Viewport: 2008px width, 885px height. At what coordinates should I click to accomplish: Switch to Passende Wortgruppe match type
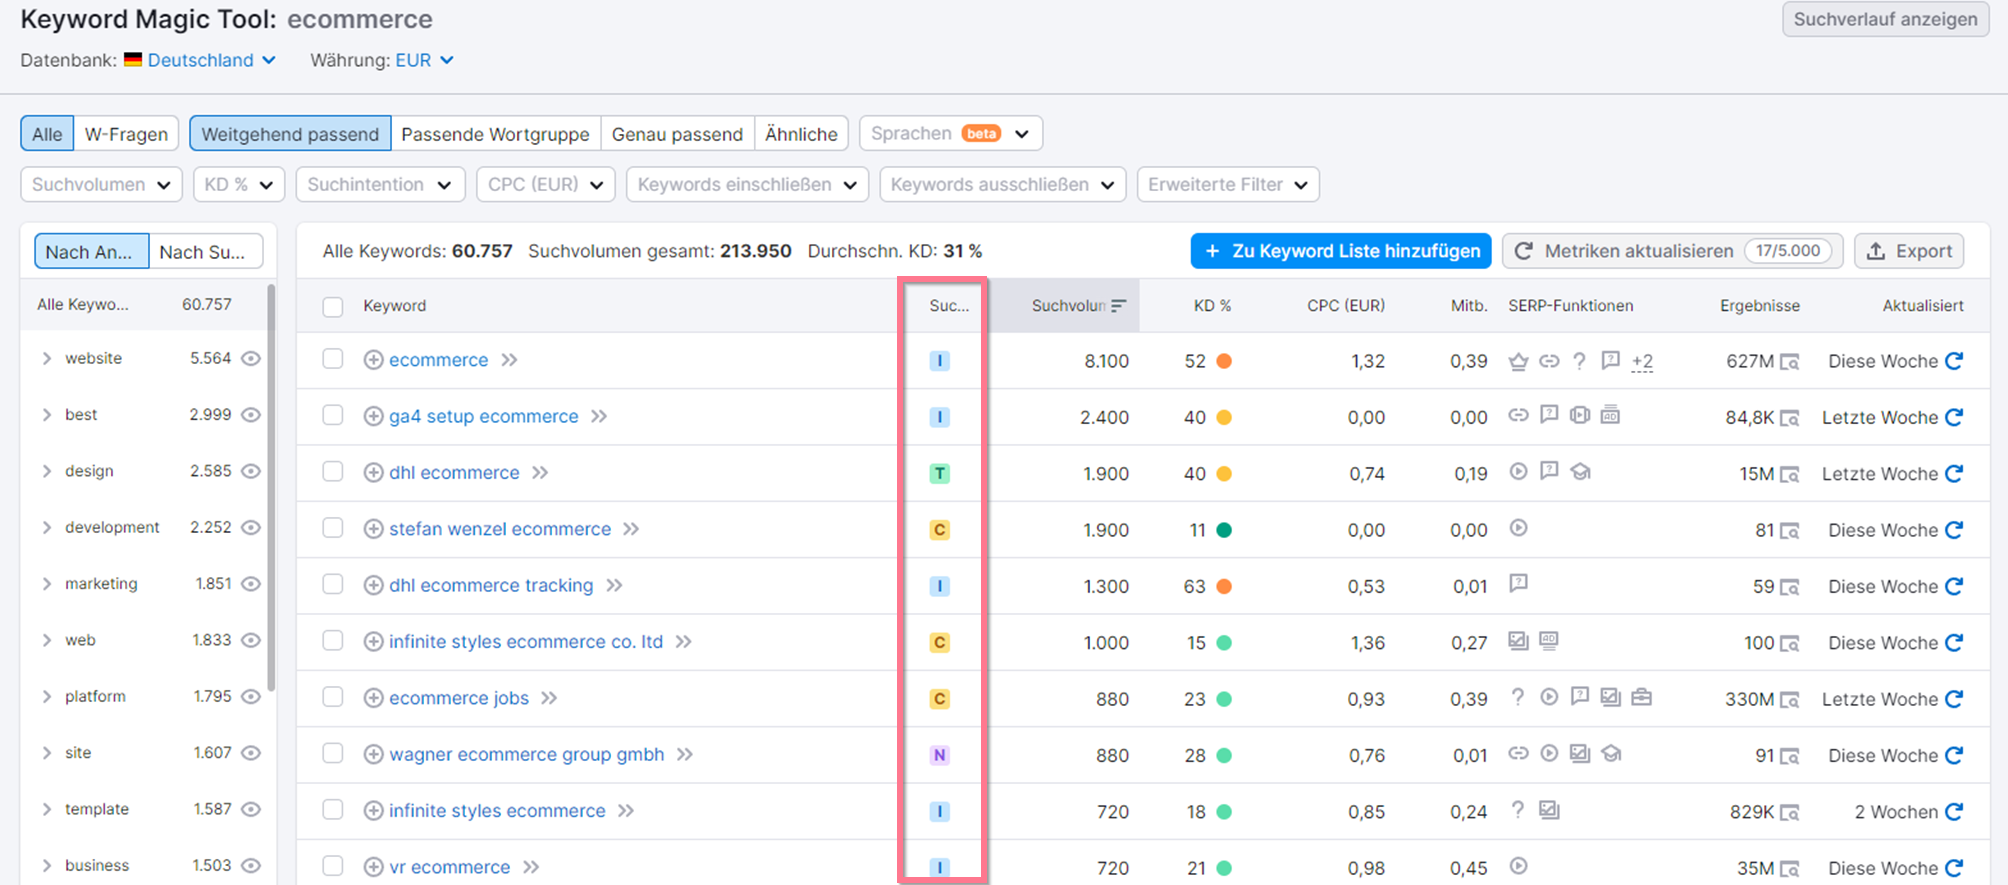coord(495,134)
